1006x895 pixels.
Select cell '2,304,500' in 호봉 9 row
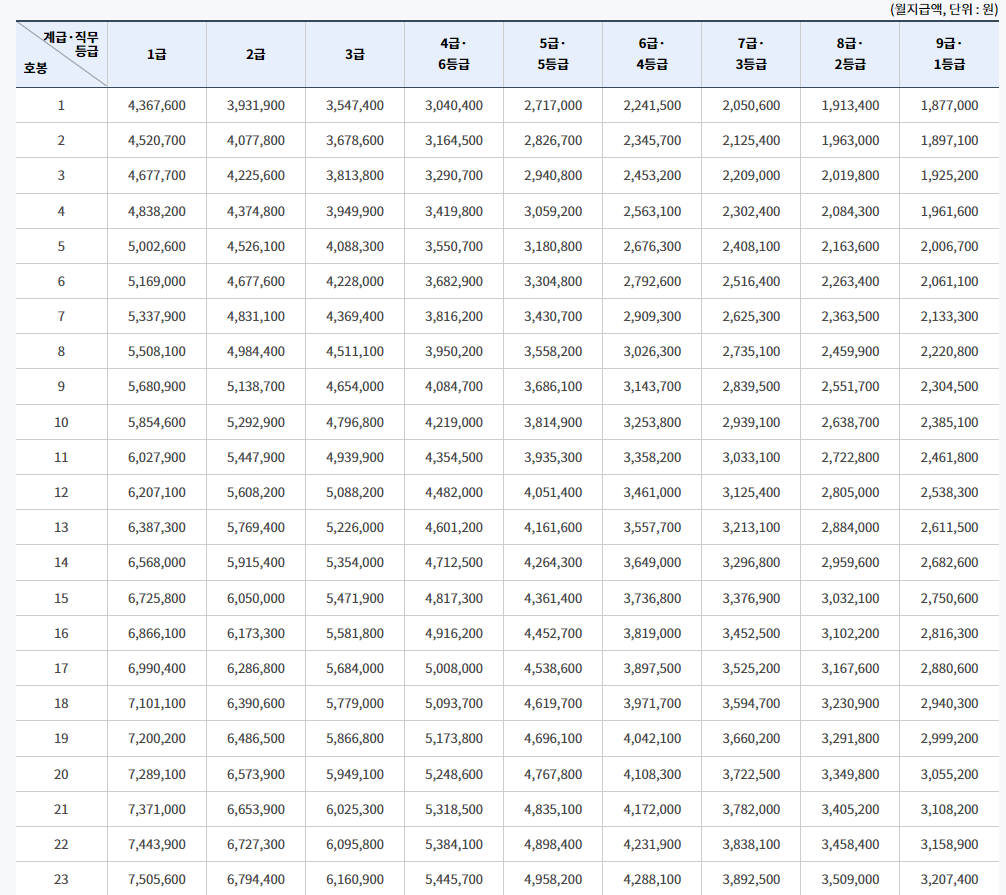[950, 386]
